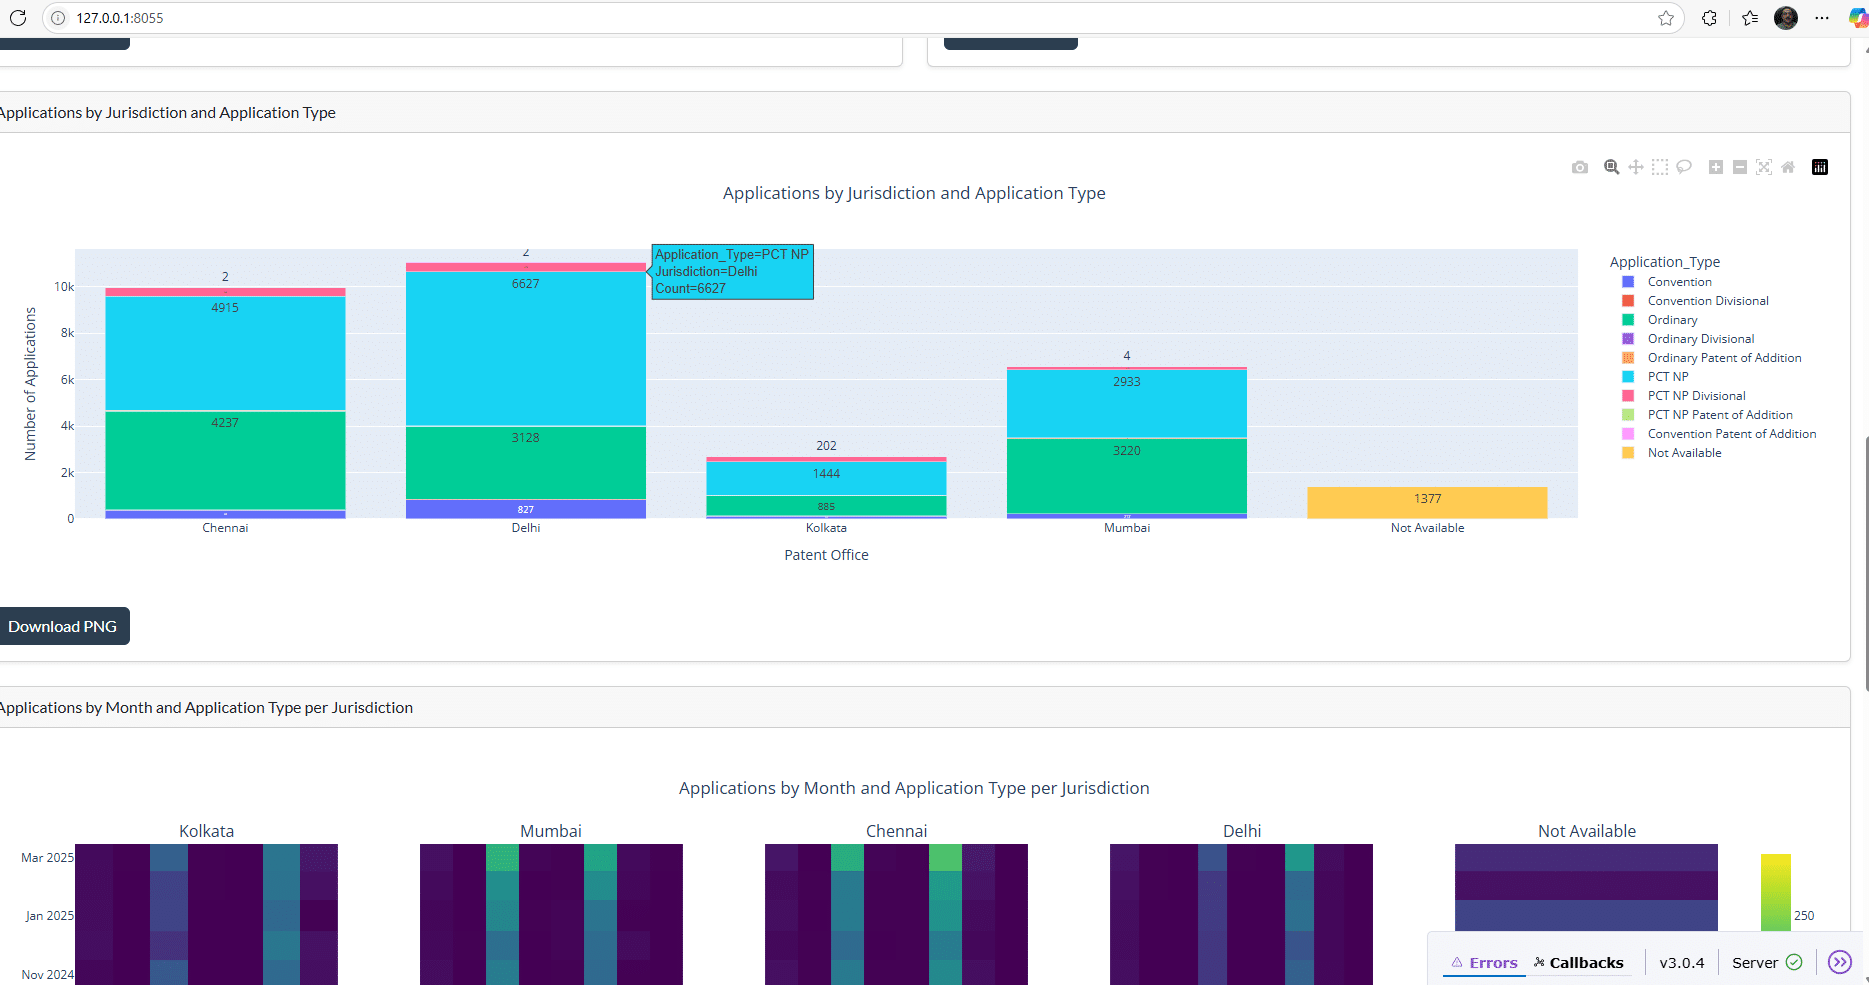
Task: Choose the Box Select tool
Action: click(x=1660, y=167)
